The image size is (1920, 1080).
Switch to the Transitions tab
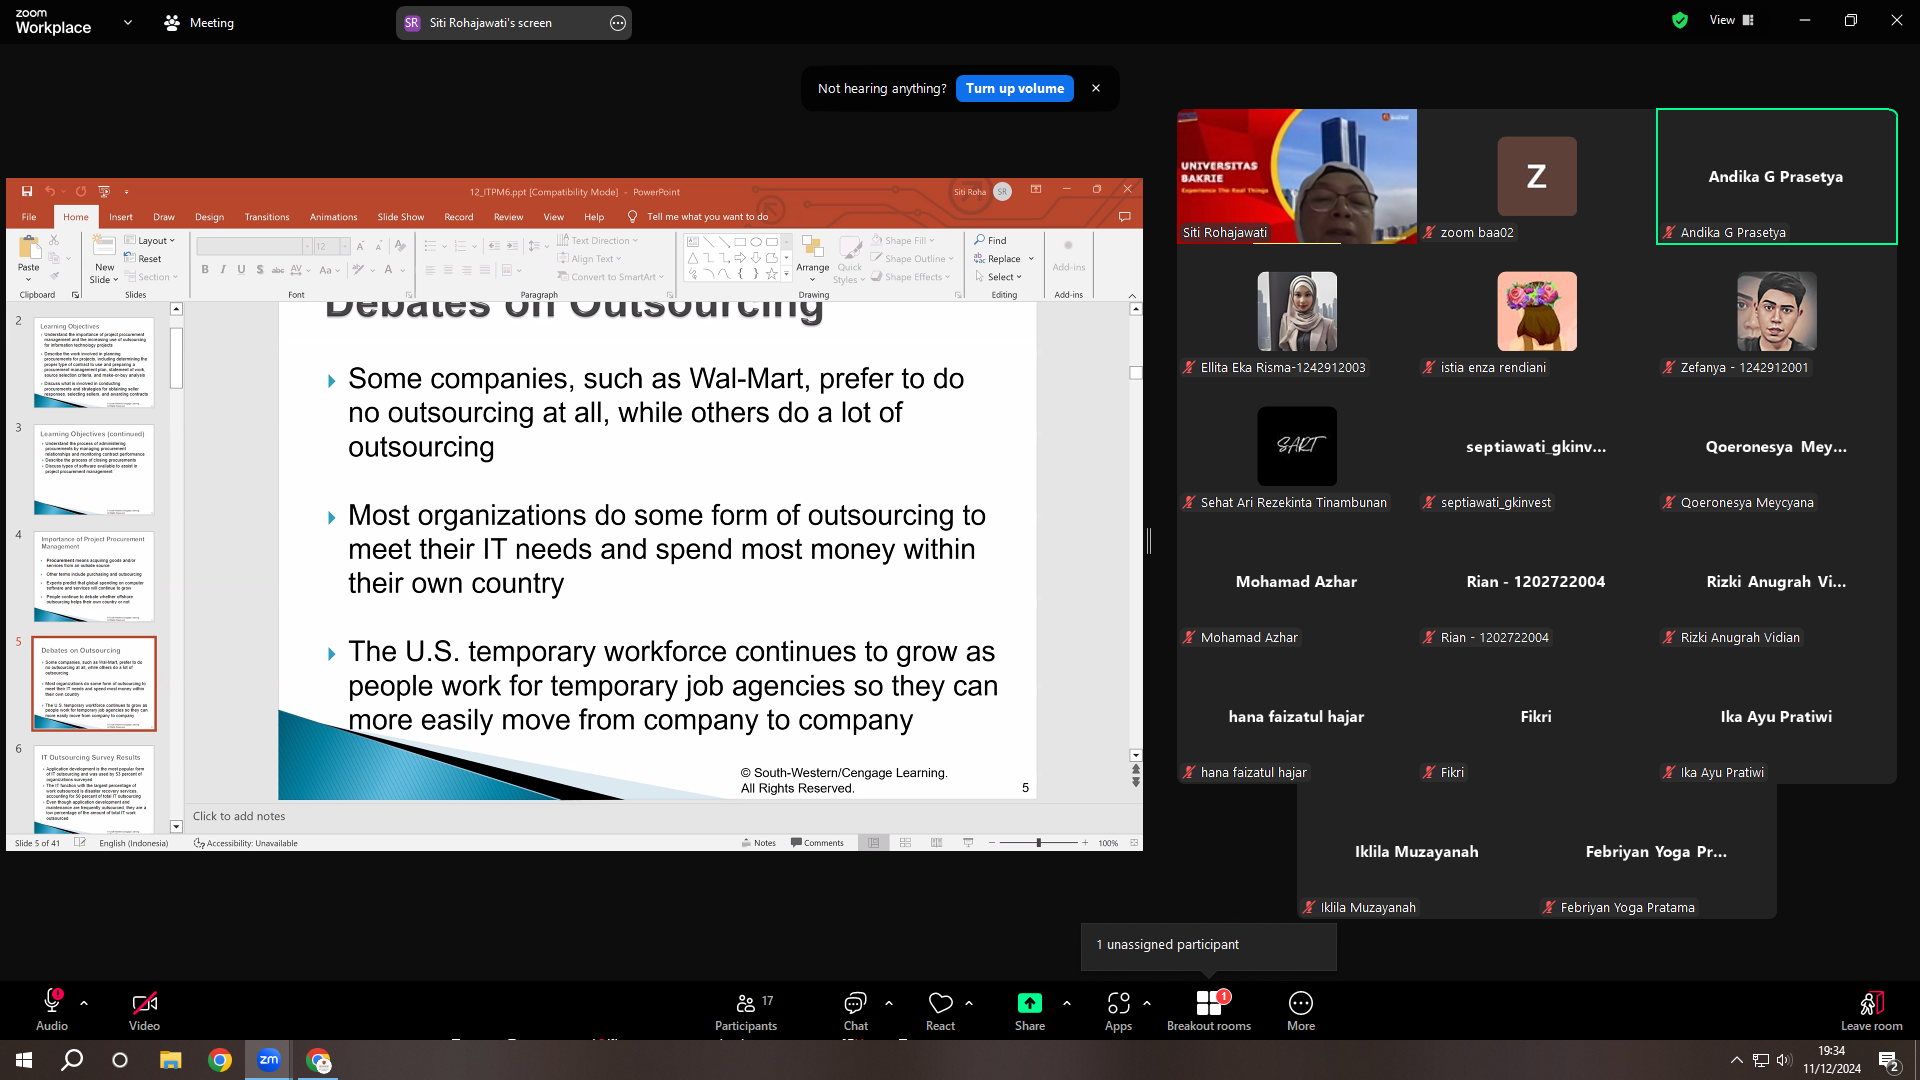pos(267,217)
